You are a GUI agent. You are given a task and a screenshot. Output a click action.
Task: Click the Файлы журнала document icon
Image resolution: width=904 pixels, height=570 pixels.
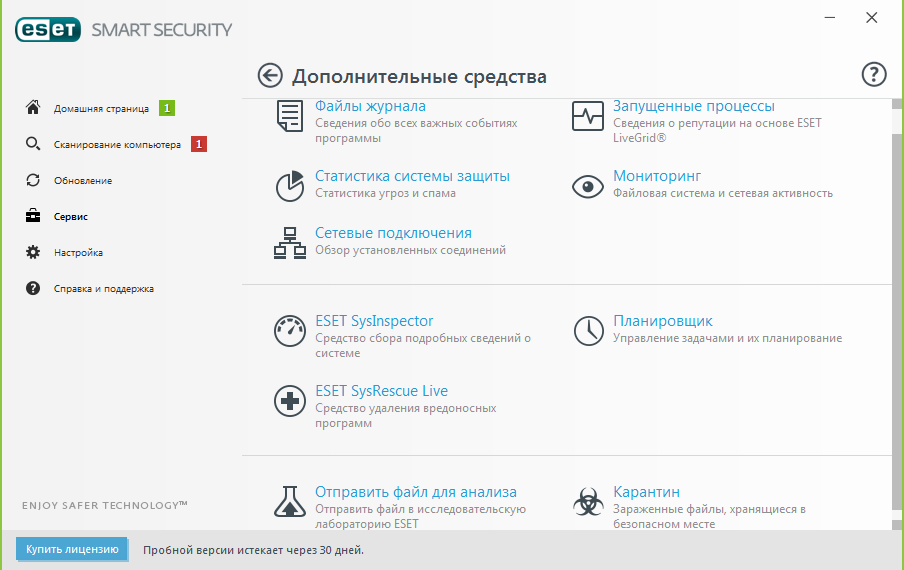click(289, 116)
